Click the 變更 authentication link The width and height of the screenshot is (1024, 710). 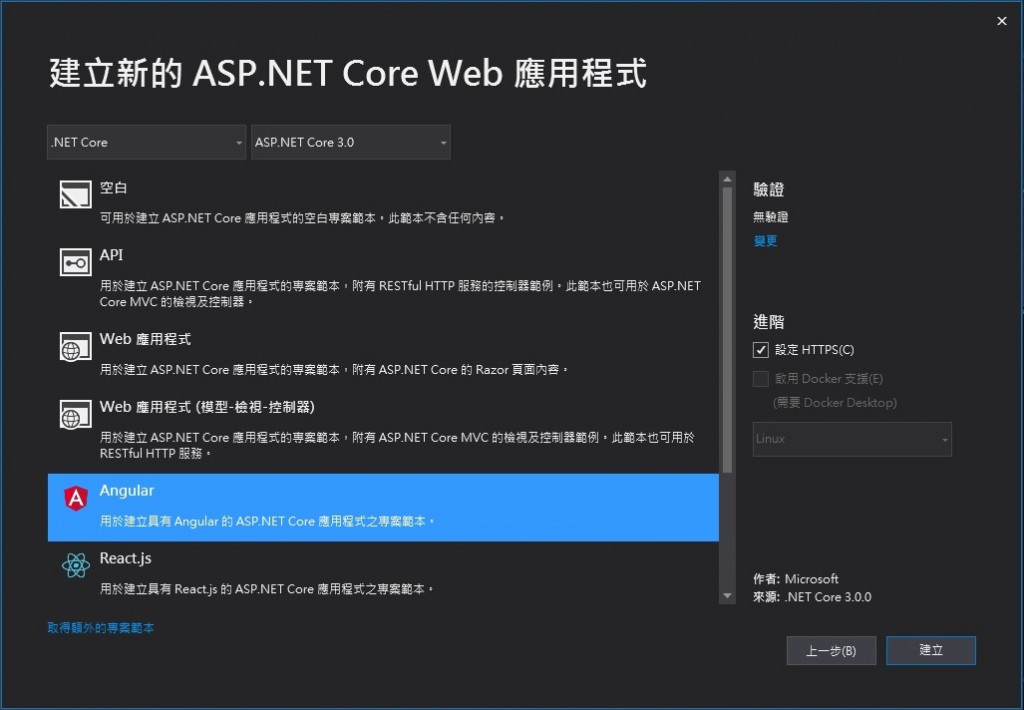(765, 241)
